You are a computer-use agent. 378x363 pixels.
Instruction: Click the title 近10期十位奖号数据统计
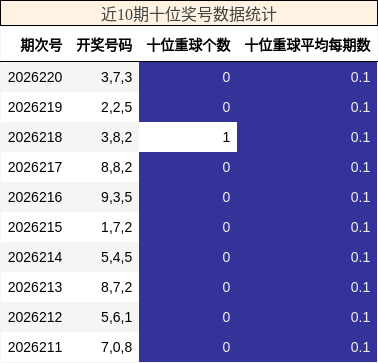(x=189, y=14)
